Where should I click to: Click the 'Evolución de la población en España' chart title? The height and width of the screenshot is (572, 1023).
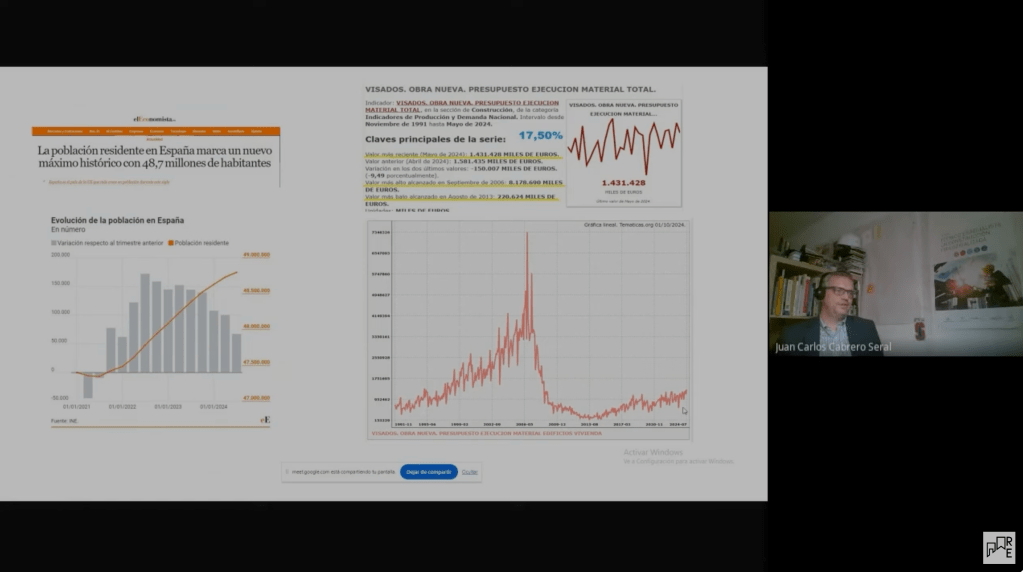click(117, 220)
